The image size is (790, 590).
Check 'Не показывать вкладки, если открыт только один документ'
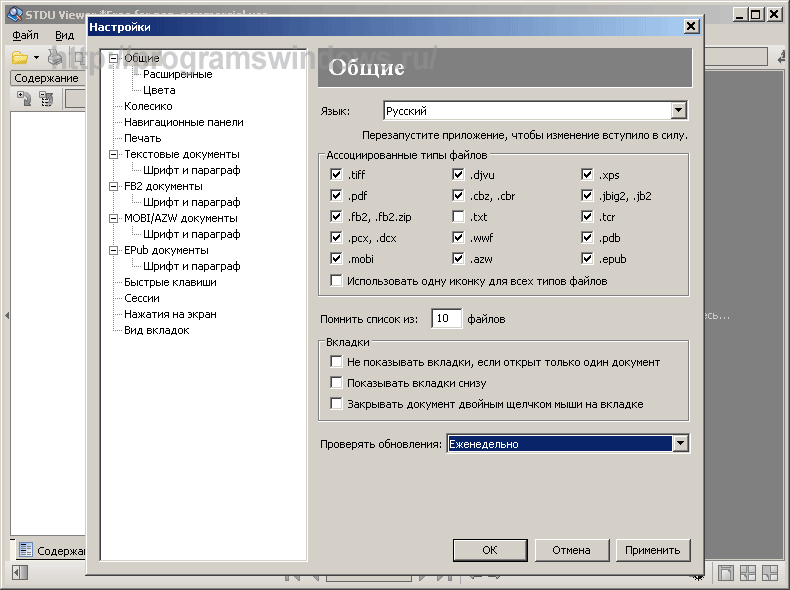[336, 362]
